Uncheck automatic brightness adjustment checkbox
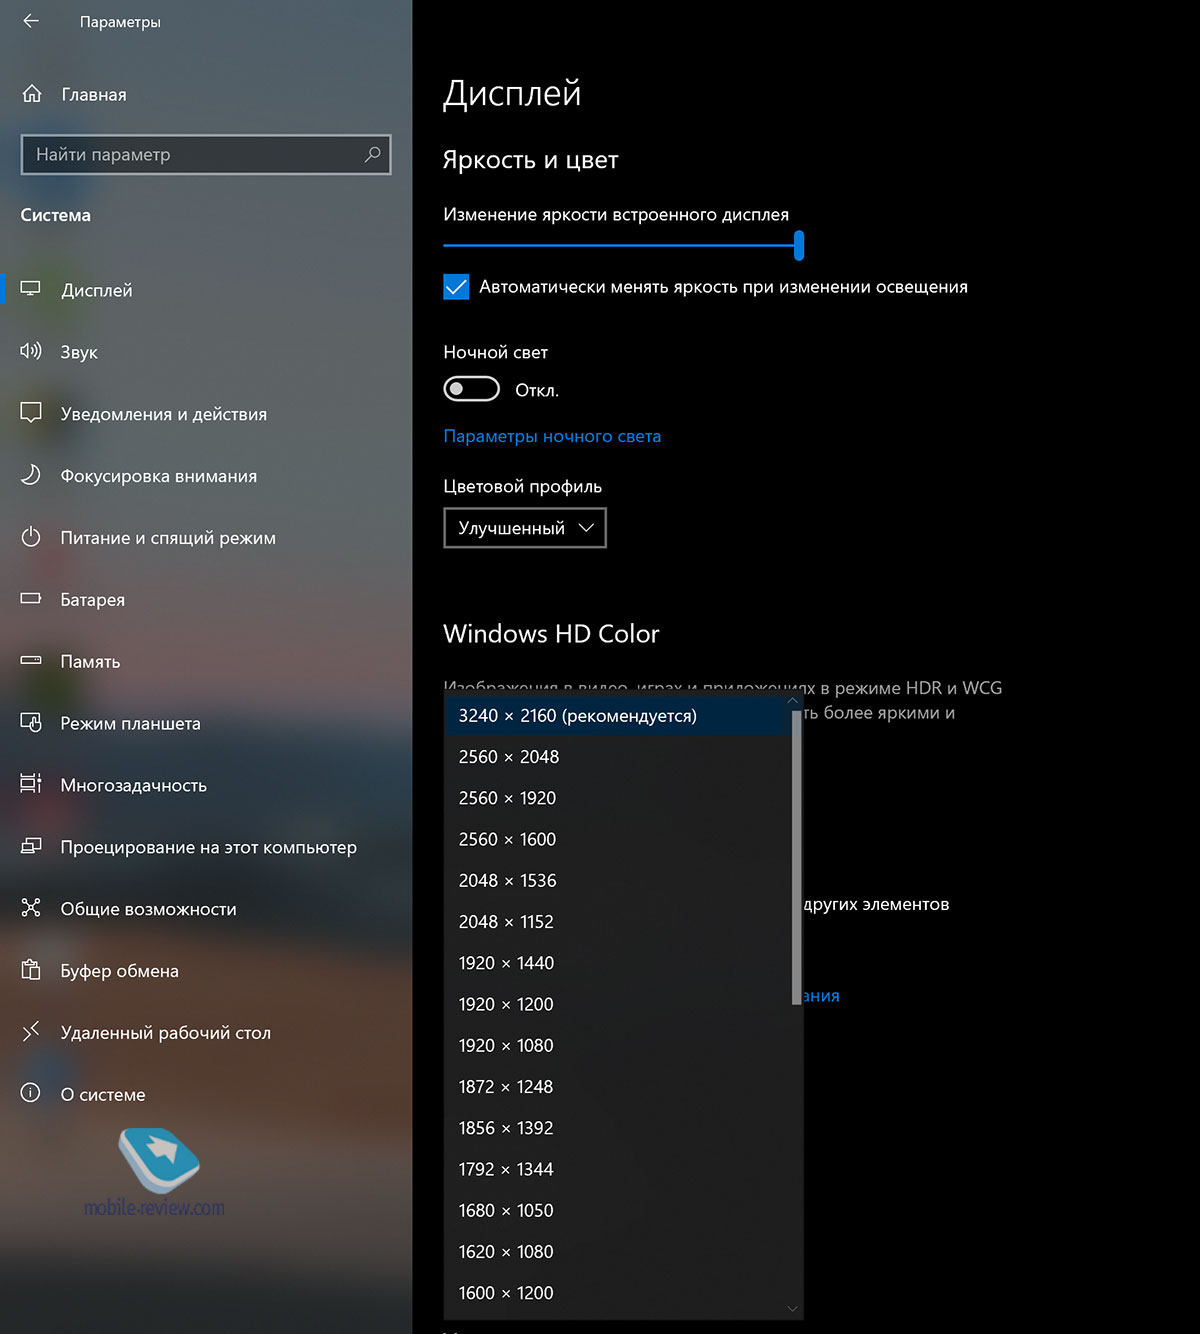Image resolution: width=1200 pixels, height=1334 pixels. click(x=456, y=287)
